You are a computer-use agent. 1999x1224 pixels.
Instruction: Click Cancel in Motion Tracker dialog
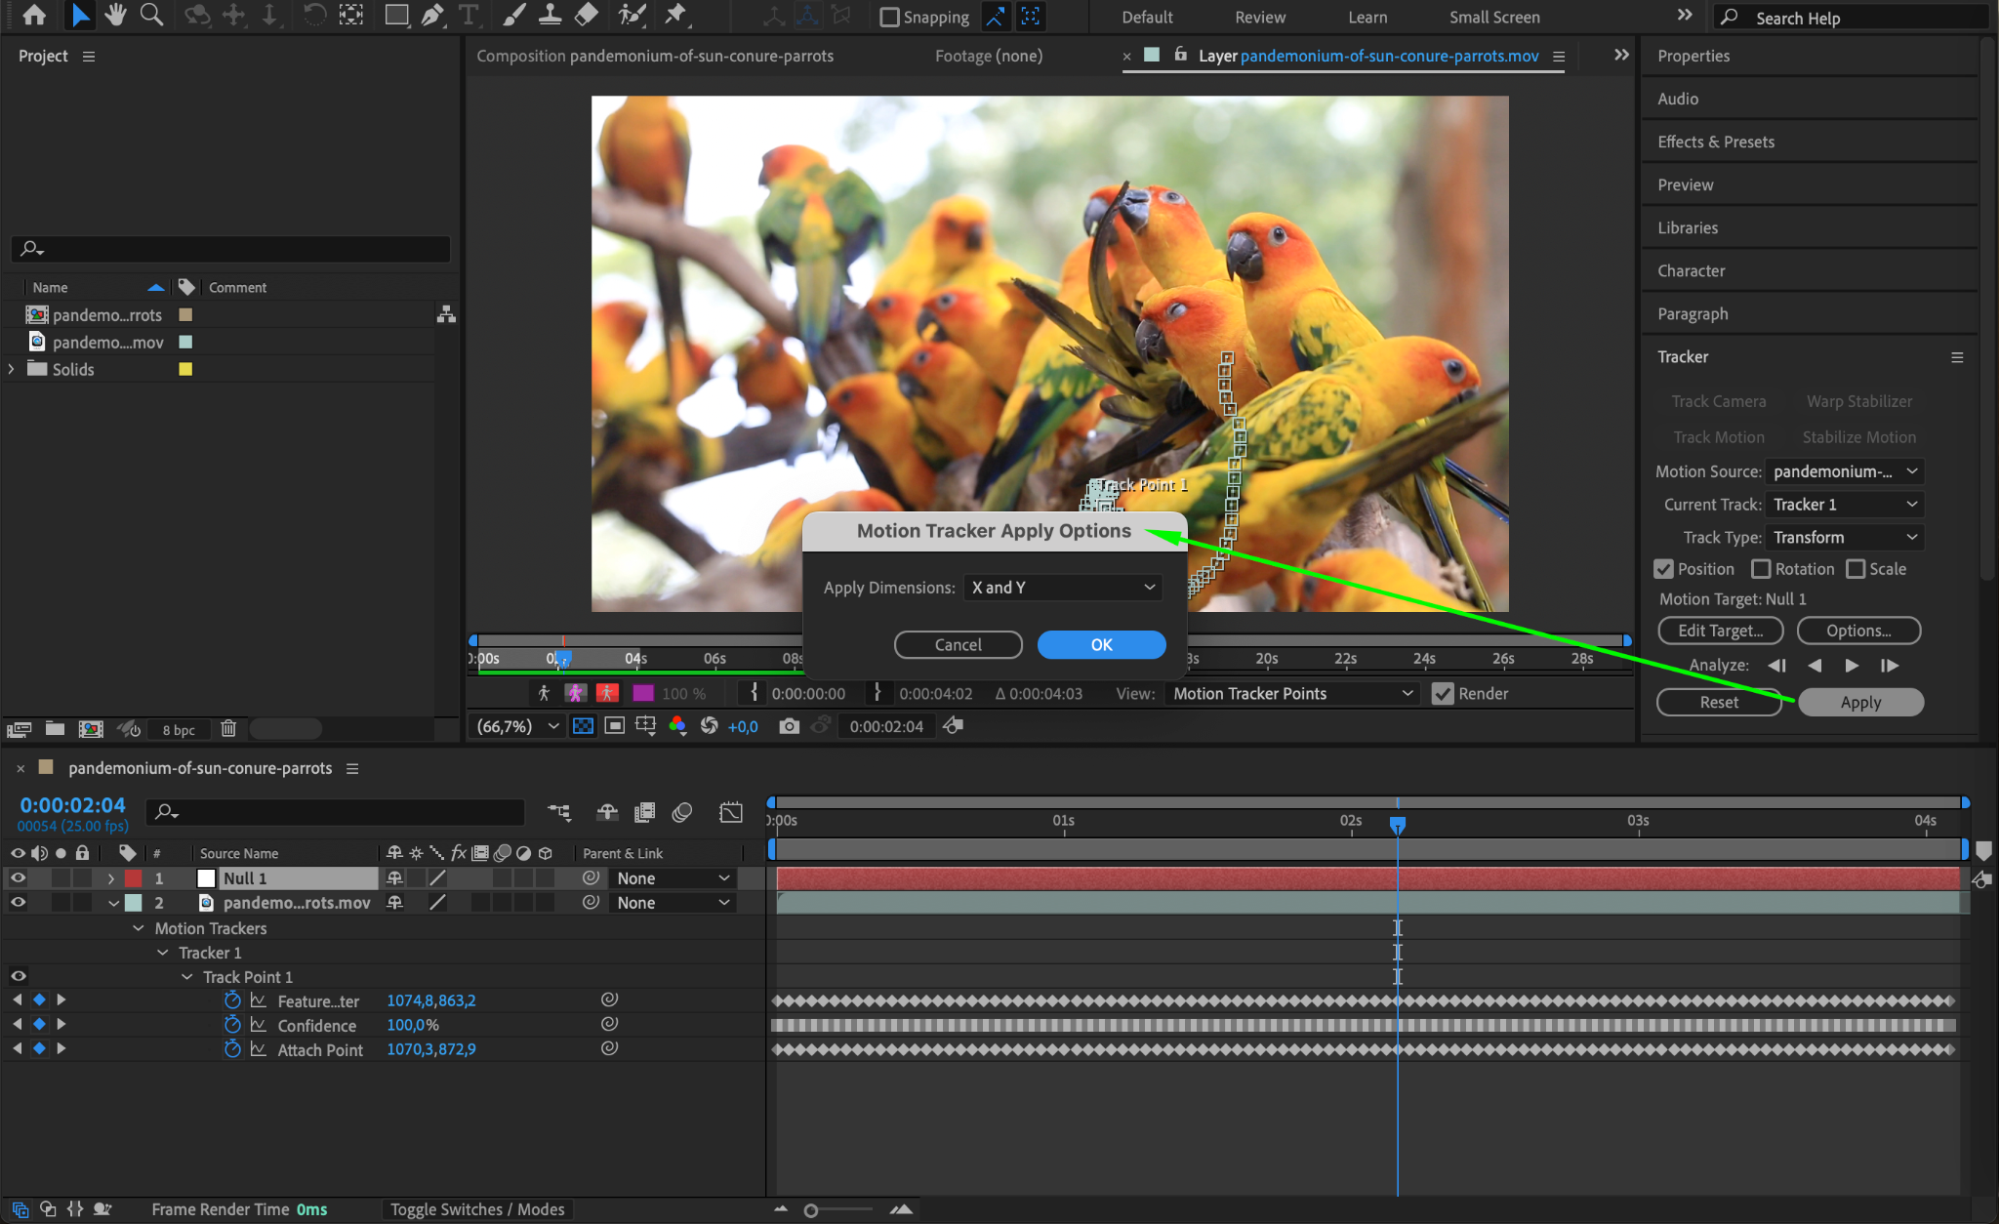[x=957, y=645]
